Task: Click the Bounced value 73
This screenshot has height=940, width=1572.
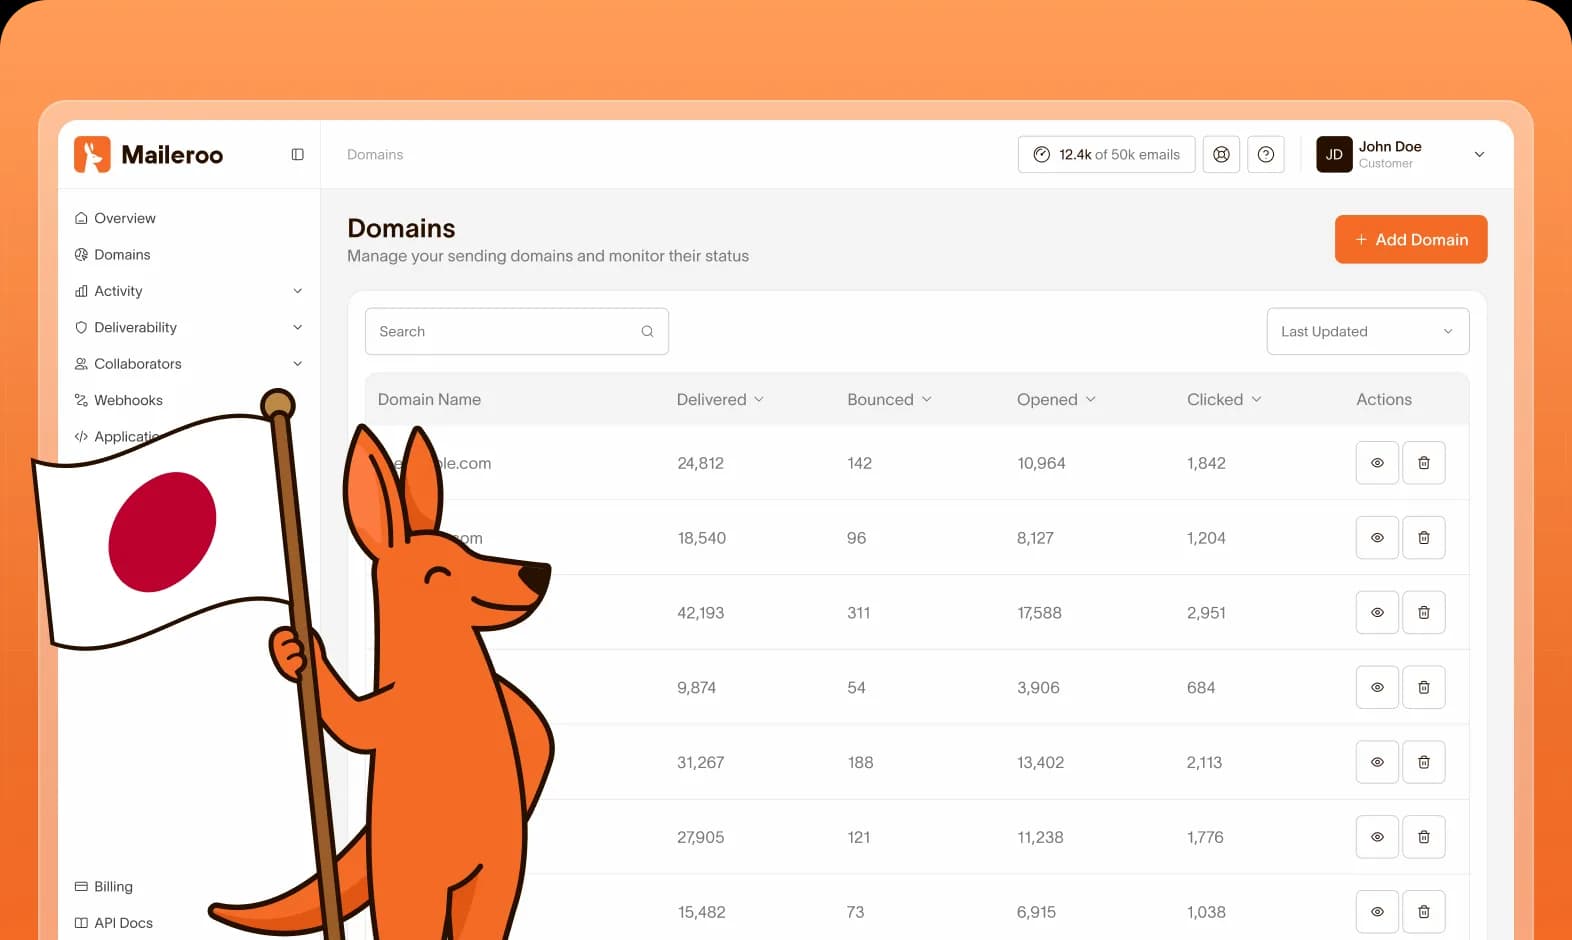Action: pos(855,912)
